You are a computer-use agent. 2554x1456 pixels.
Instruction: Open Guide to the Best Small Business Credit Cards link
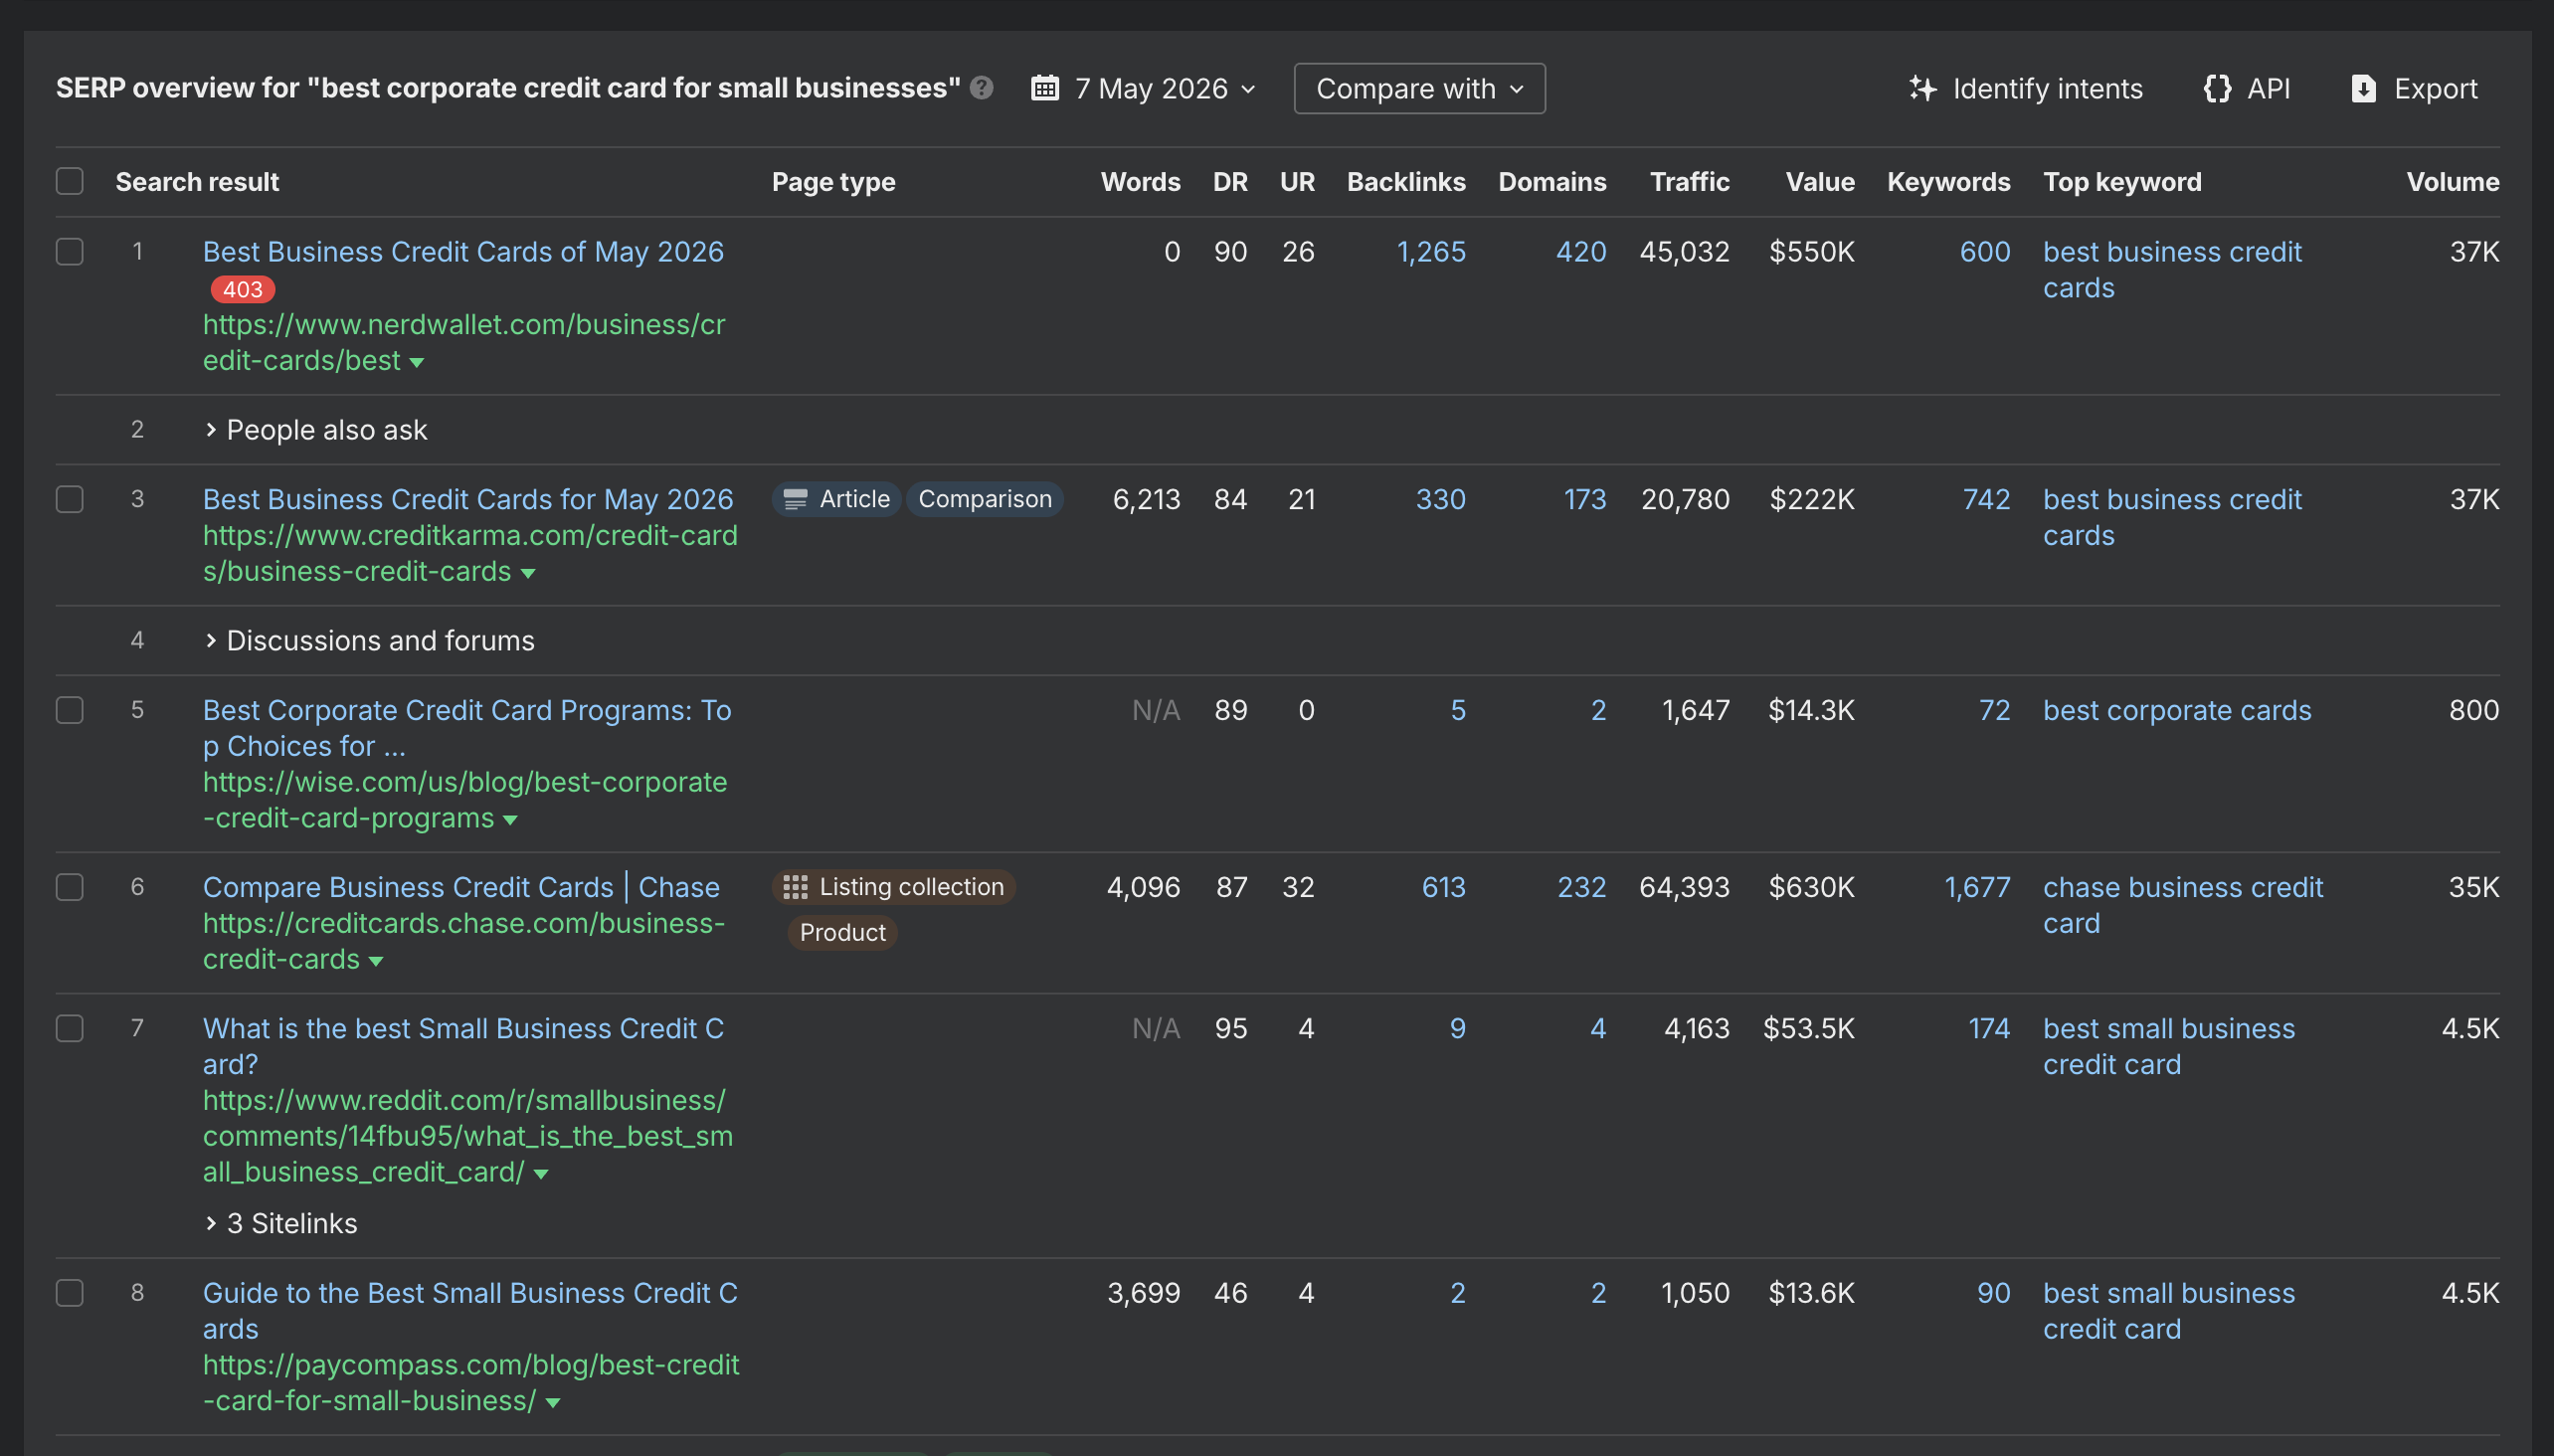click(x=470, y=1311)
